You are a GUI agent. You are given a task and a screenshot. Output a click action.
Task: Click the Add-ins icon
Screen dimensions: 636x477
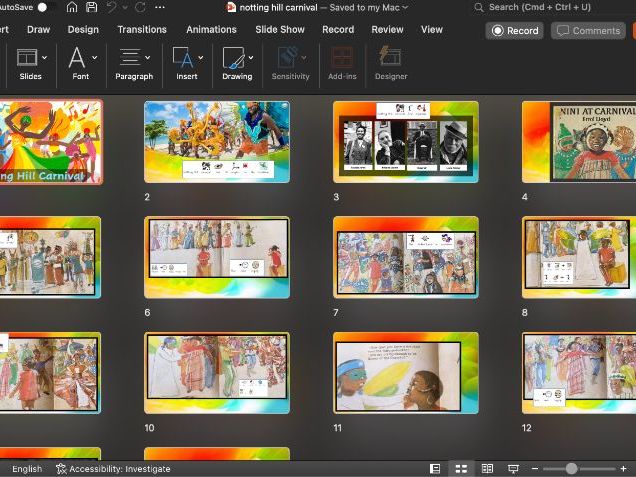pos(342,58)
